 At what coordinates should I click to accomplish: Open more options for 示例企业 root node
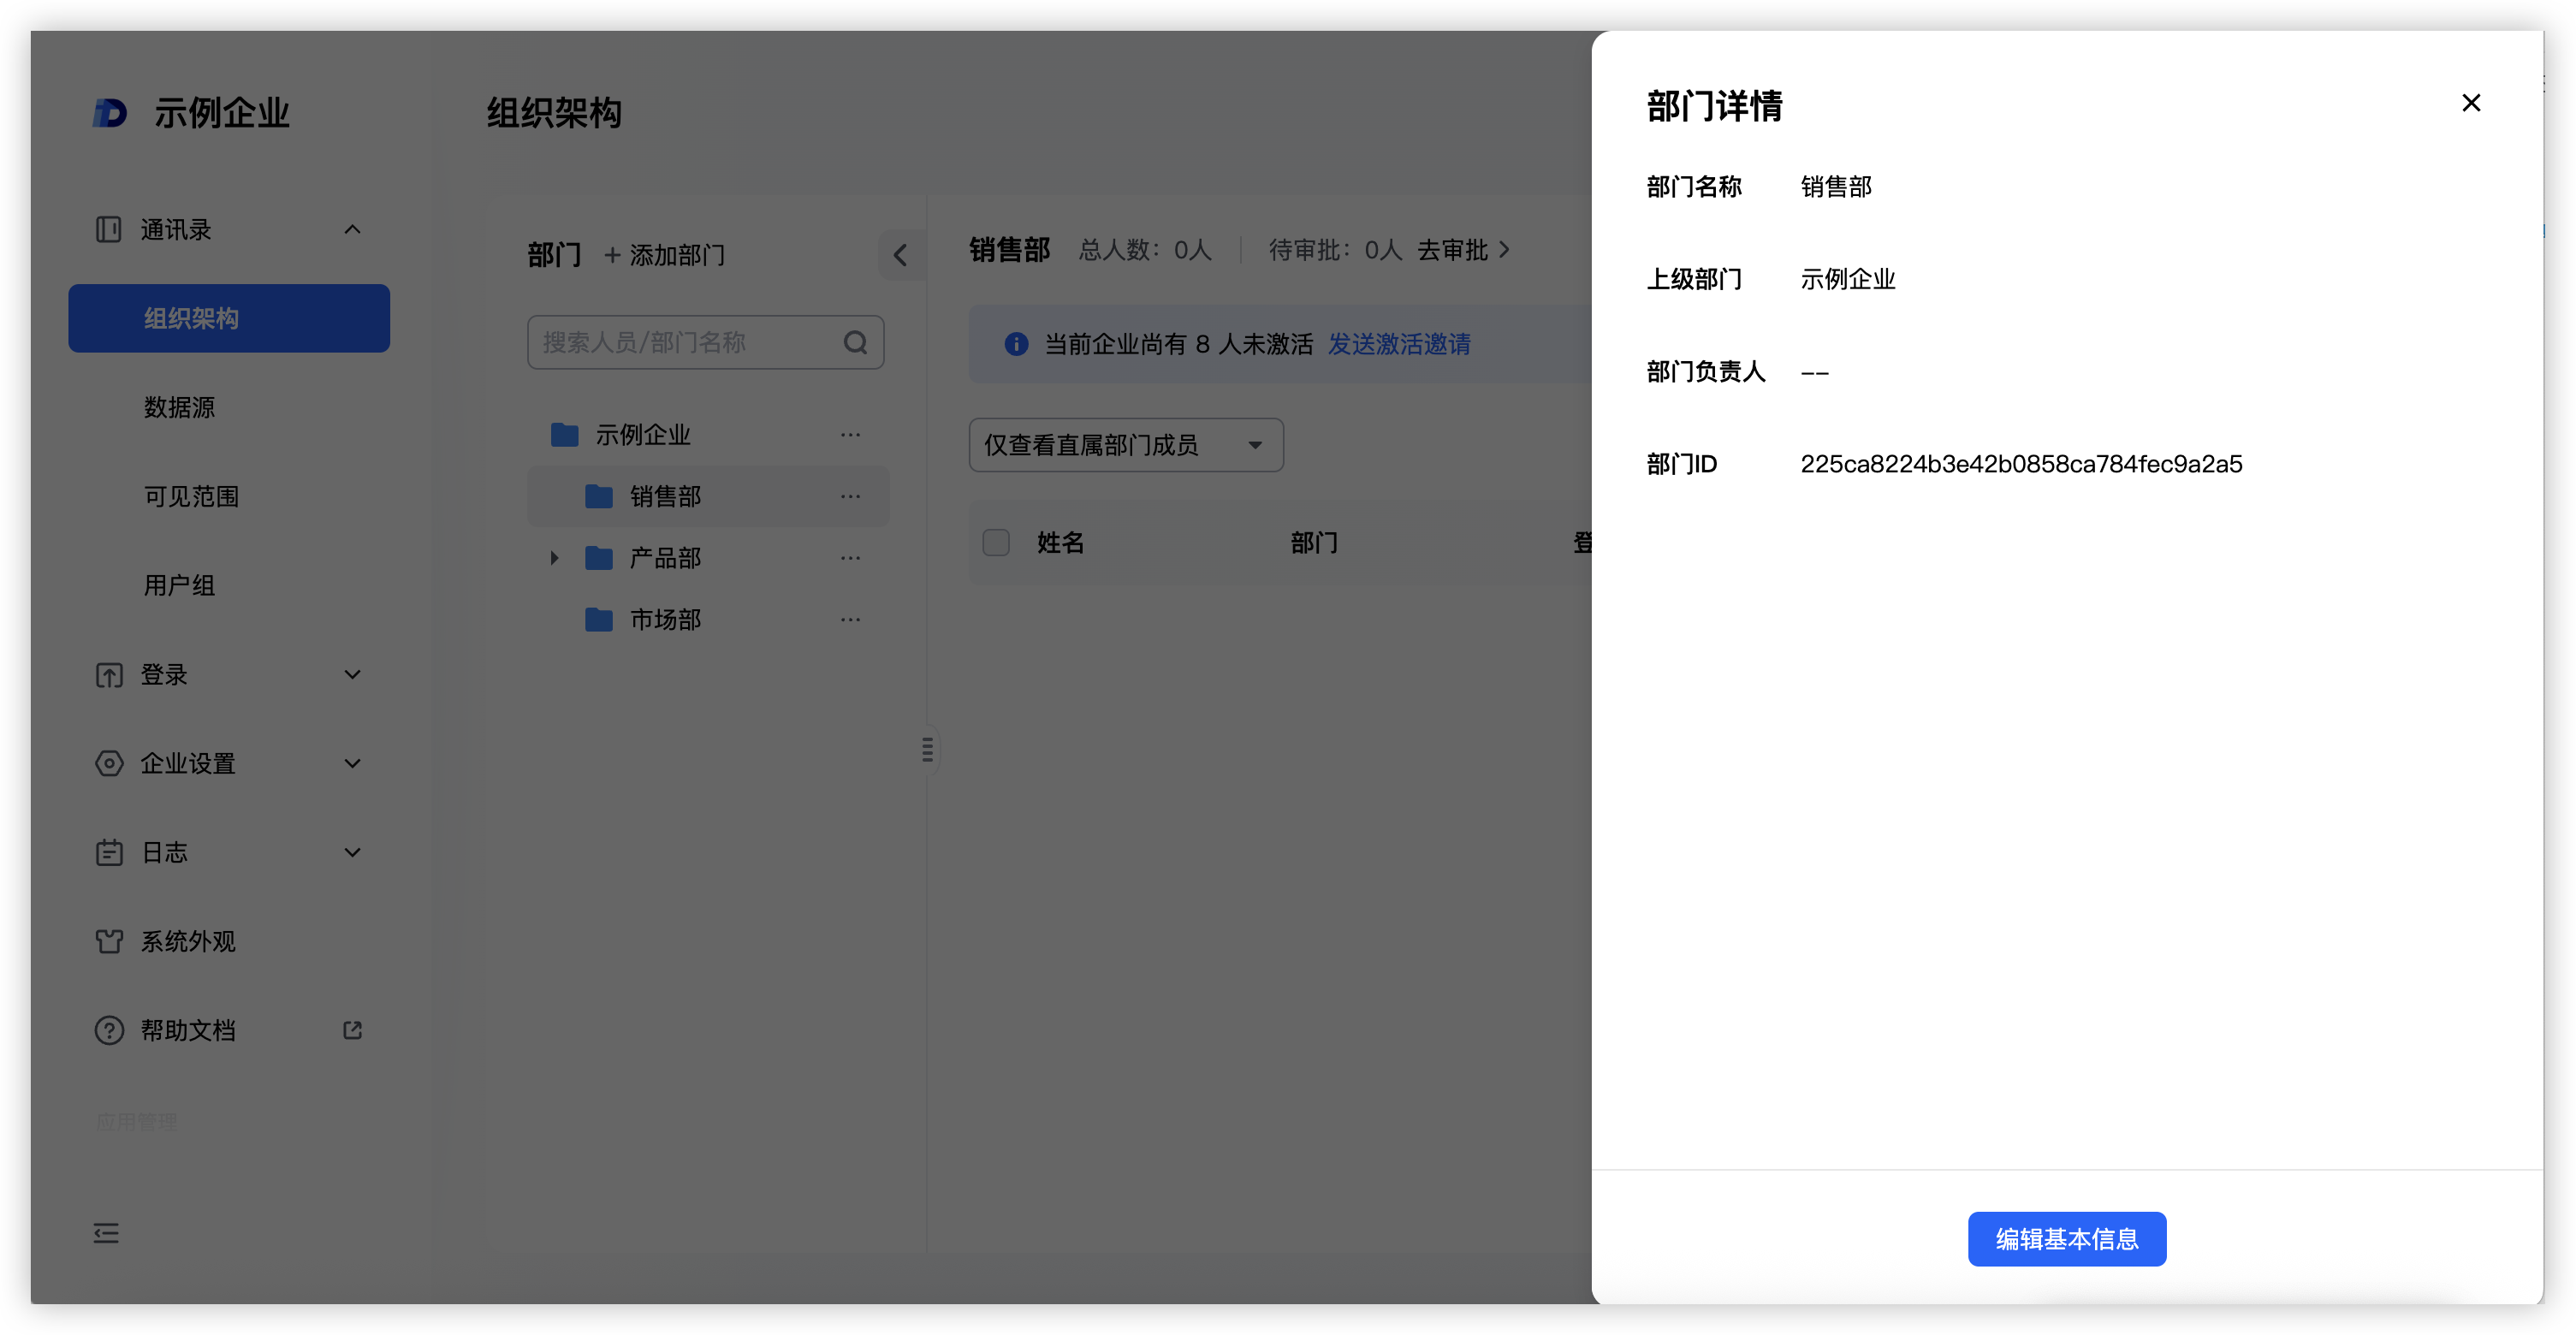(x=850, y=435)
